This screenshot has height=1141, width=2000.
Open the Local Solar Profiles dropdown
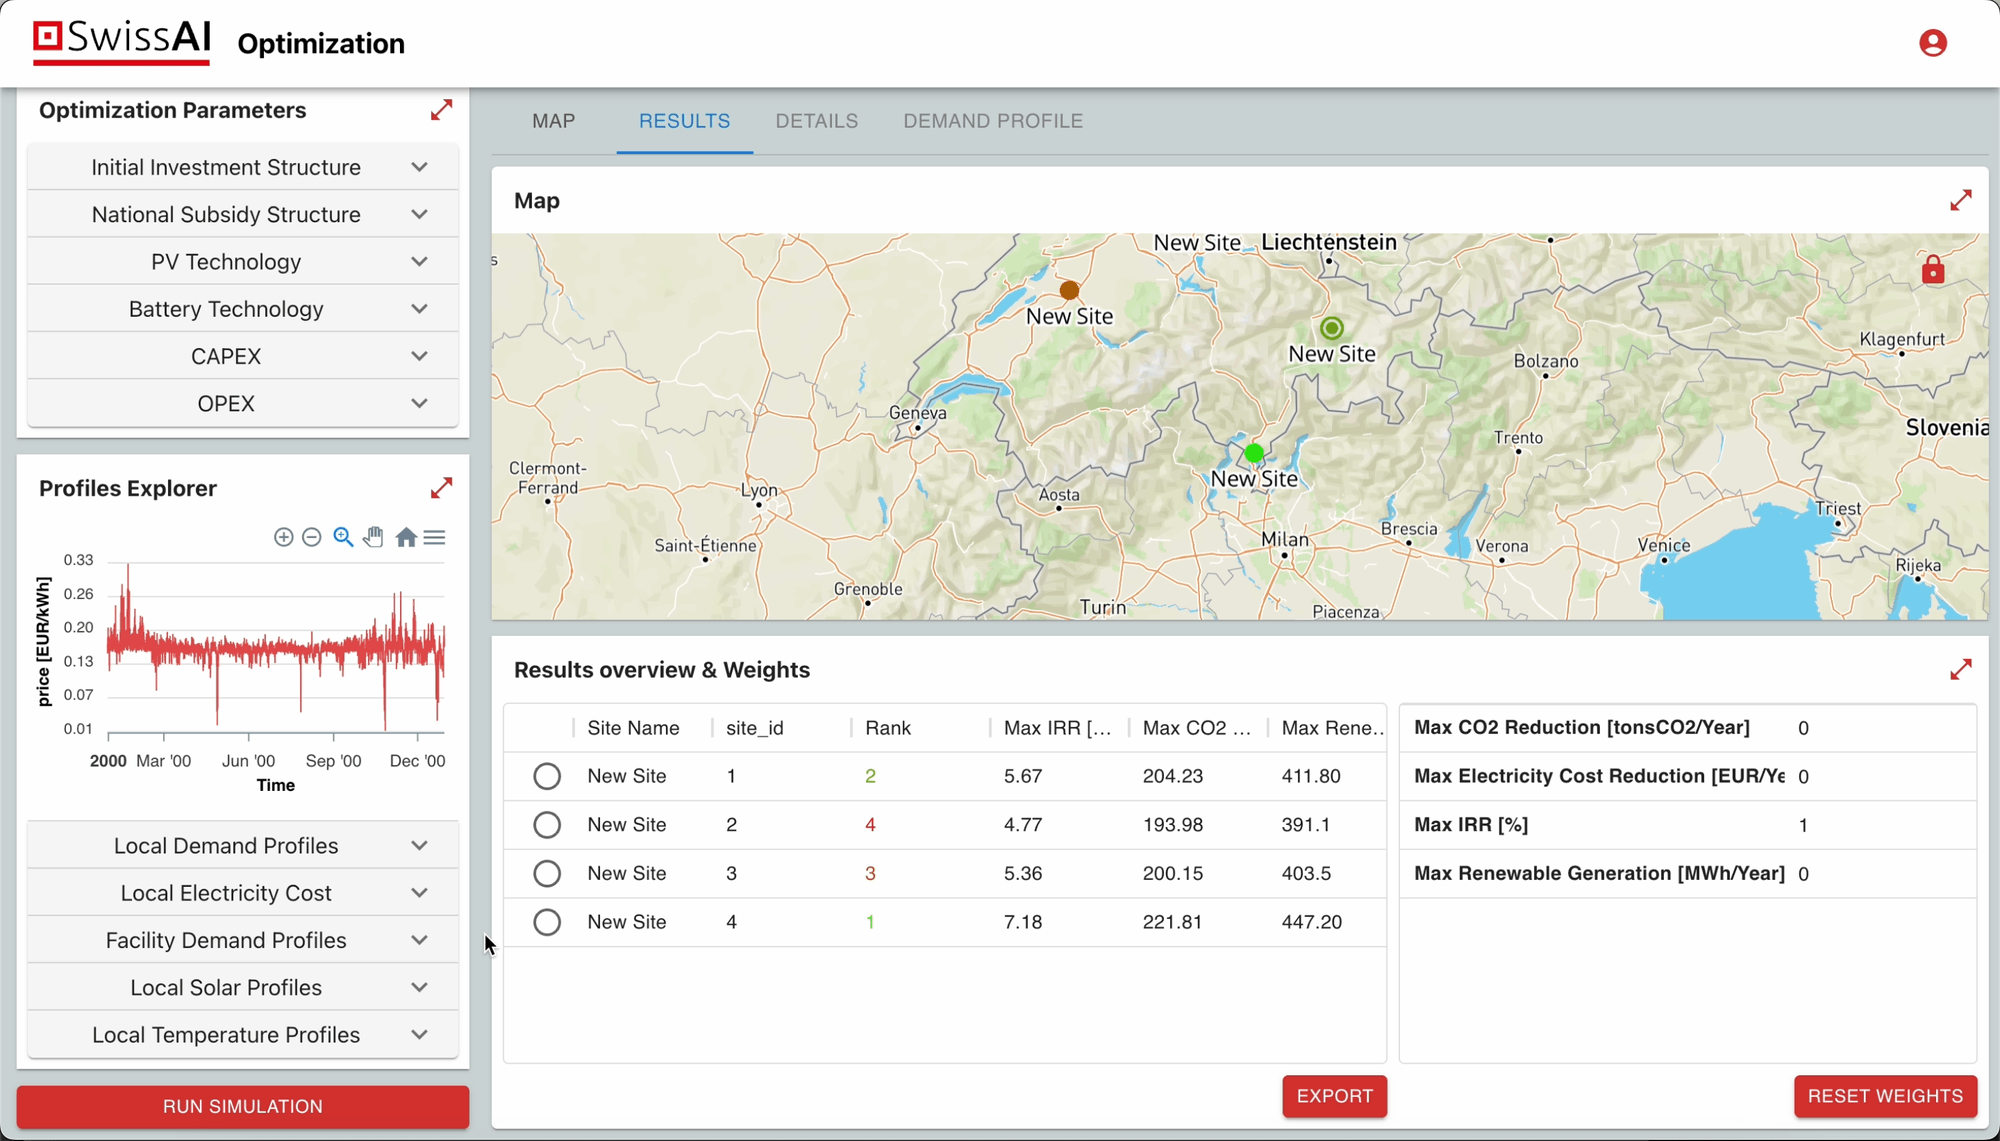point(242,987)
